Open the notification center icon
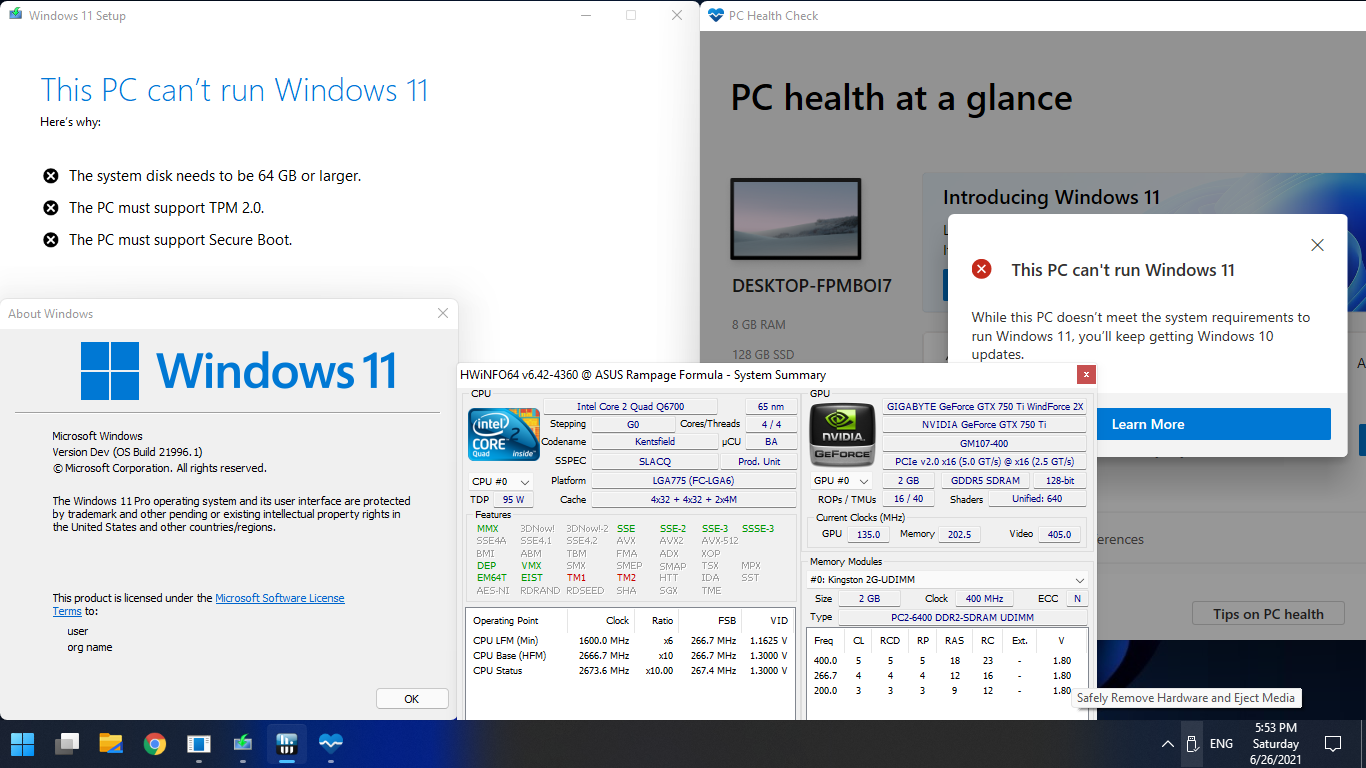 coord(1333,744)
